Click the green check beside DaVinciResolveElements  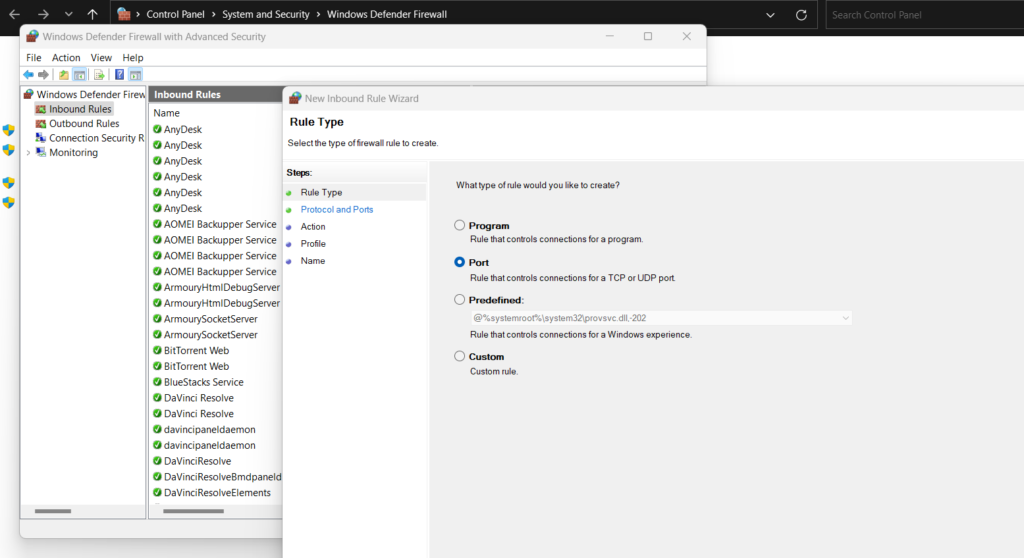(157, 492)
